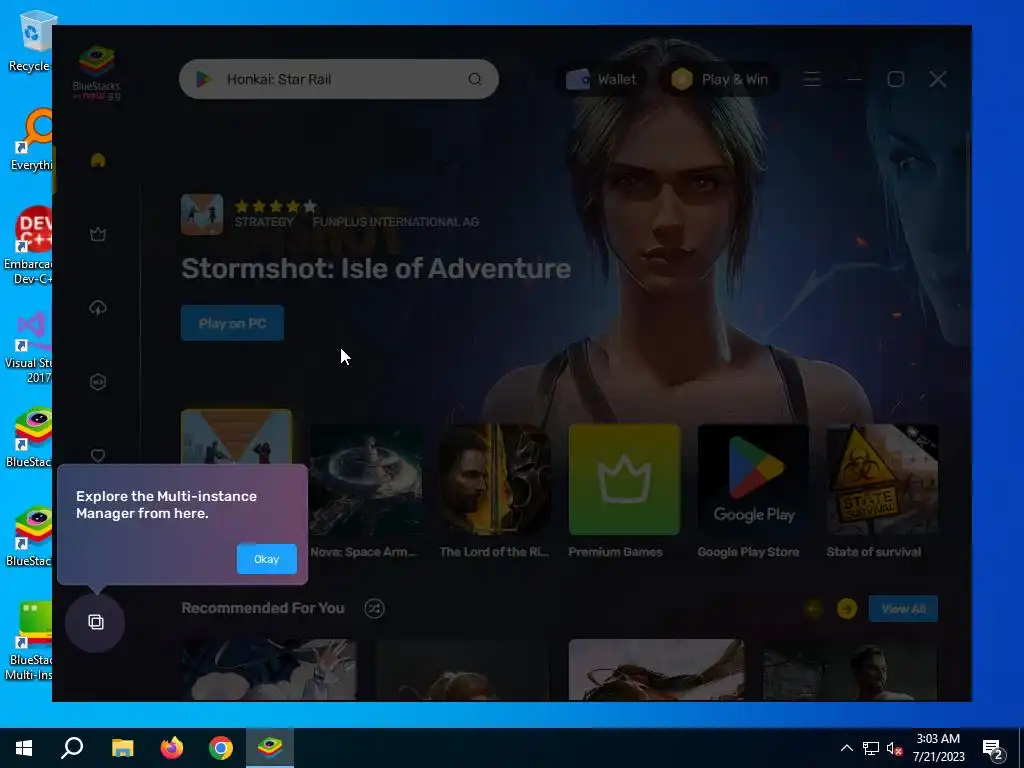Click the network tray icon
1024x768 pixels.
point(871,748)
